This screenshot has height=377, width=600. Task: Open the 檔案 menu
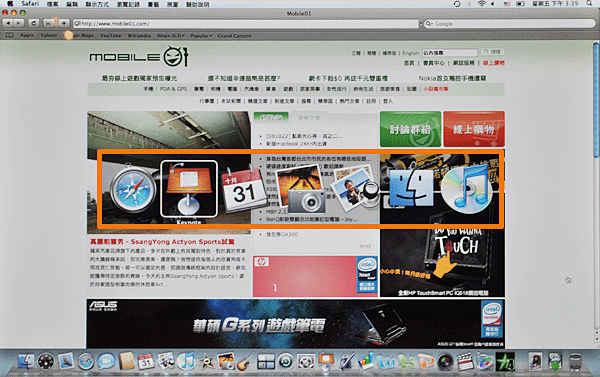[52, 4]
